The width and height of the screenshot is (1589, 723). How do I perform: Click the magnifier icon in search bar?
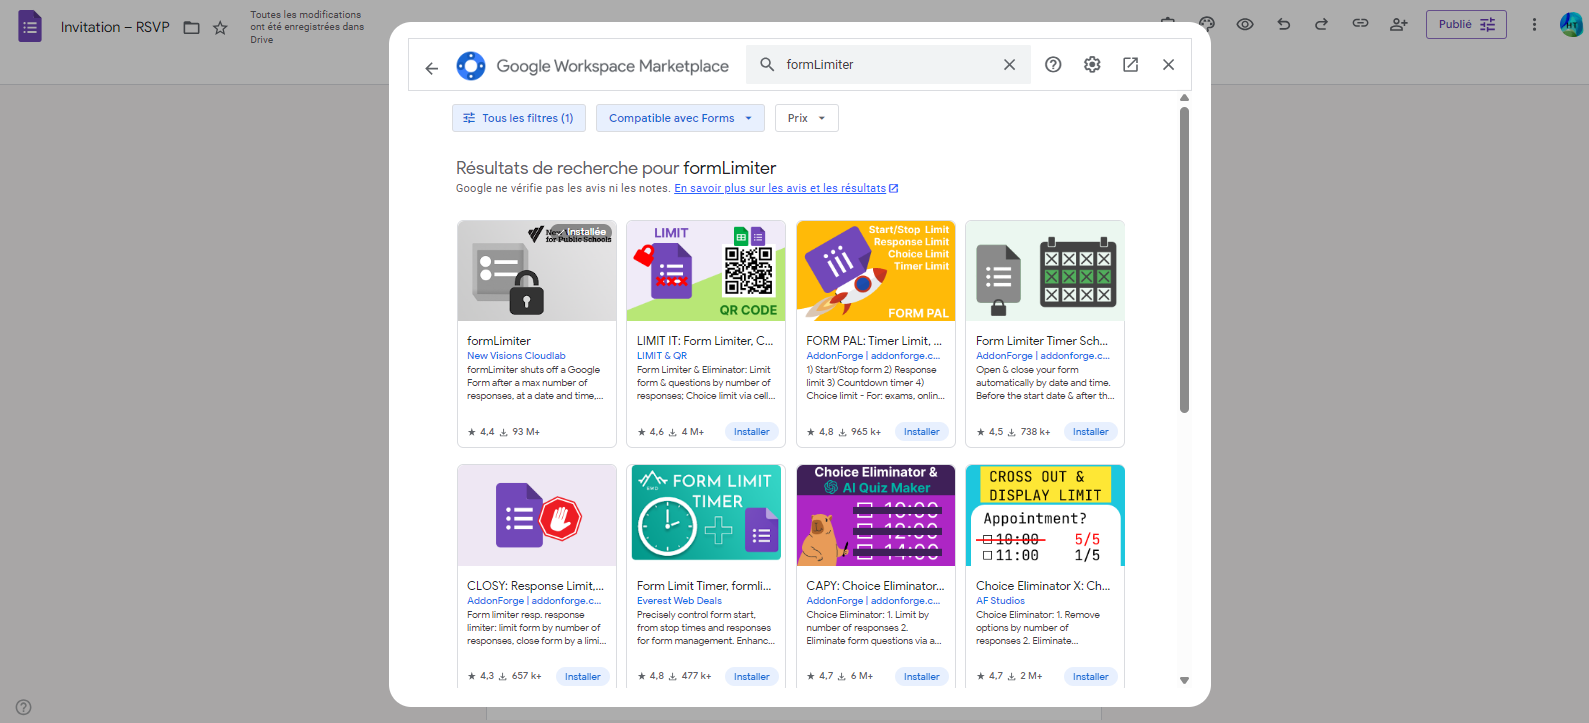[767, 64]
